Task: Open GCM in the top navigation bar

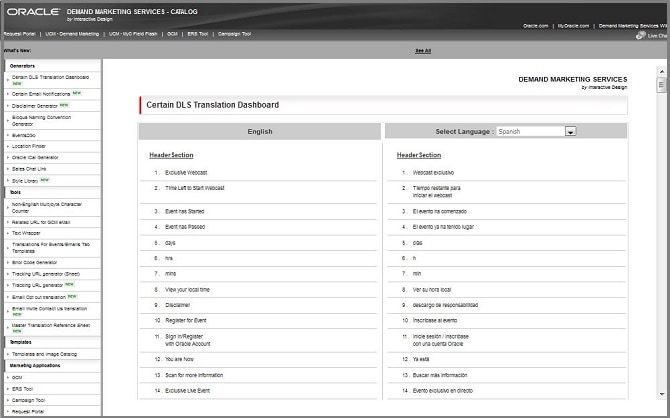Action: coord(172,34)
